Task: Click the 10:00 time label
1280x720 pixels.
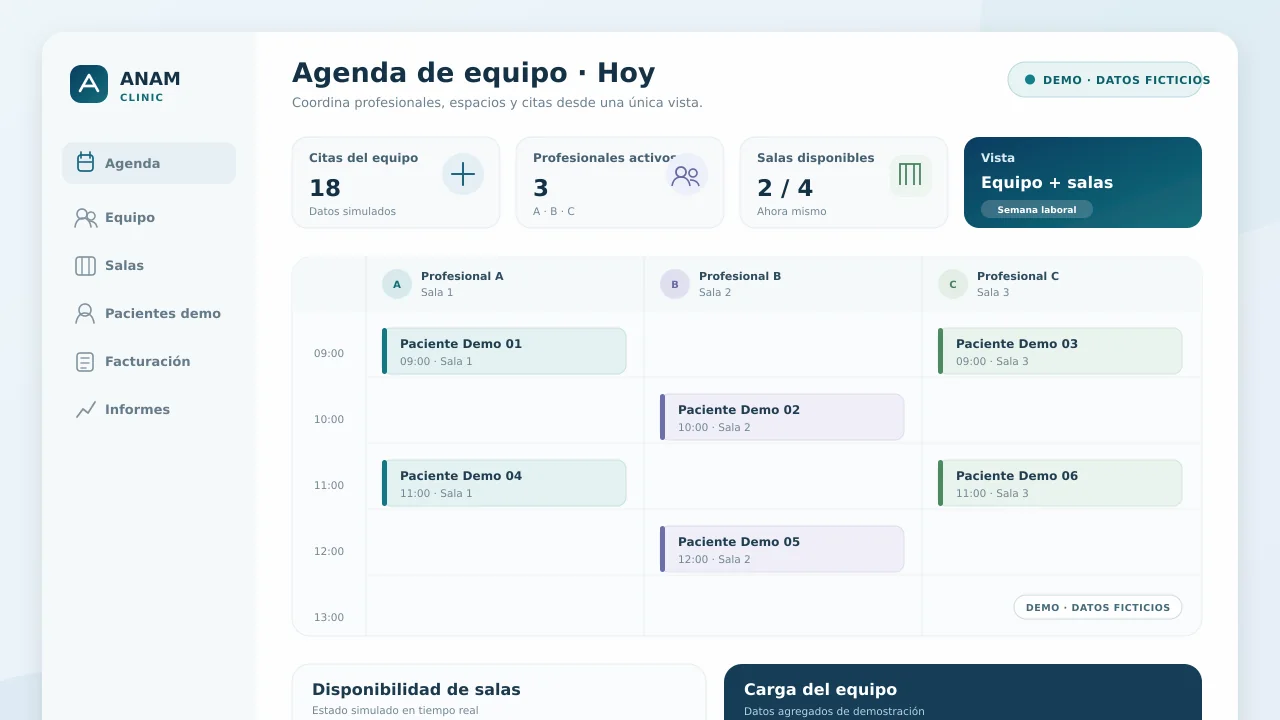Action: (329, 420)
